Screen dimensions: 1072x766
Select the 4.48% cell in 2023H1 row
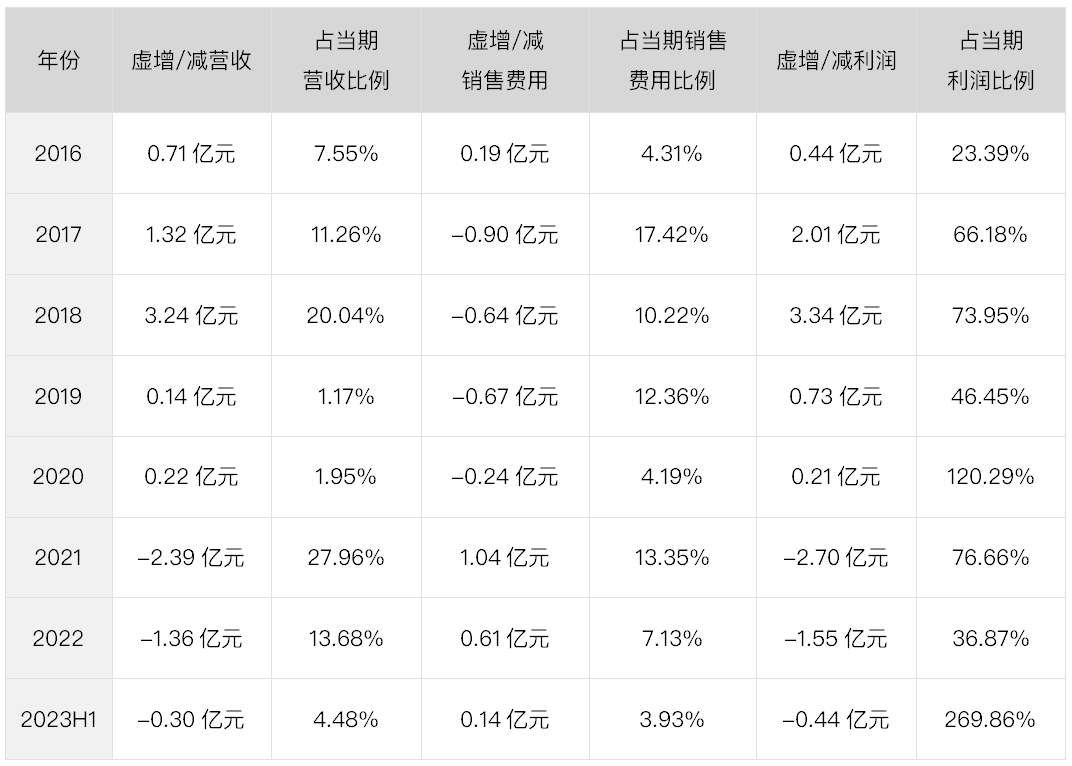pos(346,719)
